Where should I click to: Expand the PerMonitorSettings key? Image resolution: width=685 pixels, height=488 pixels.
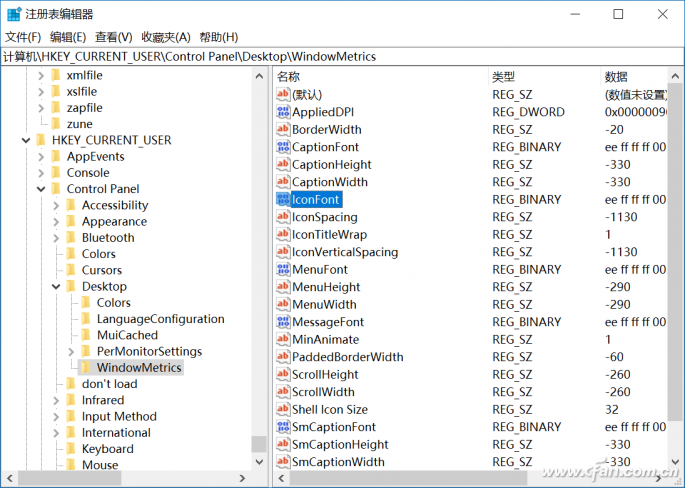(x=71, y=352)
